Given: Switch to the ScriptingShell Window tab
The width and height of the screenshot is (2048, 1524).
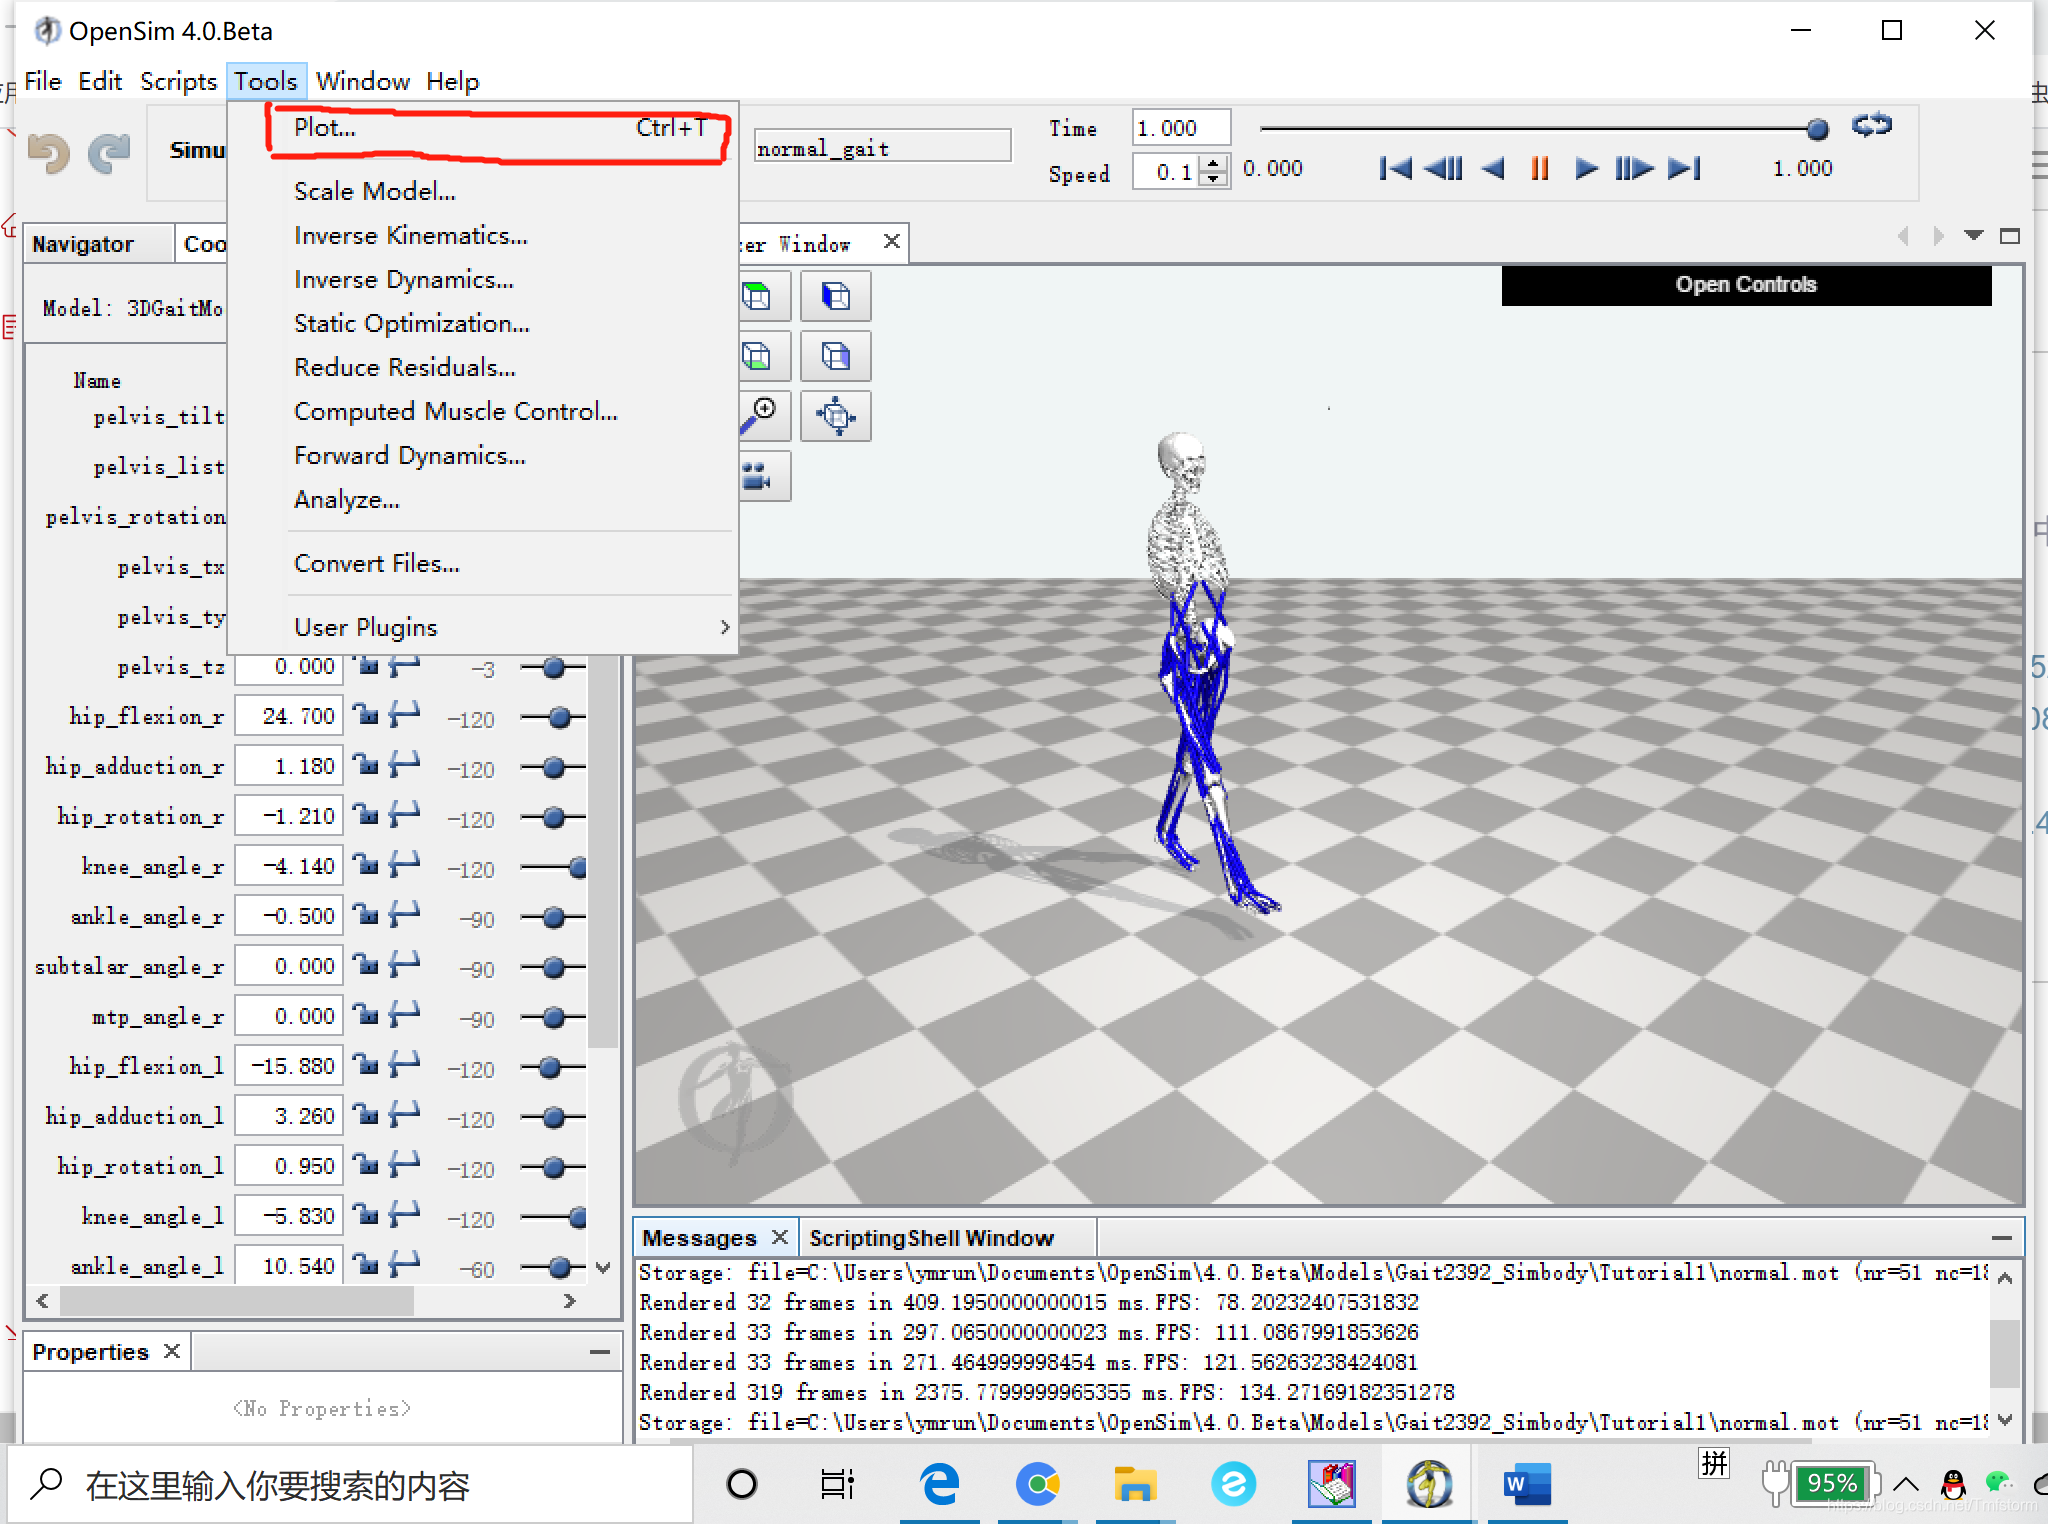Looking at the screenshot, I should 930,1237.
